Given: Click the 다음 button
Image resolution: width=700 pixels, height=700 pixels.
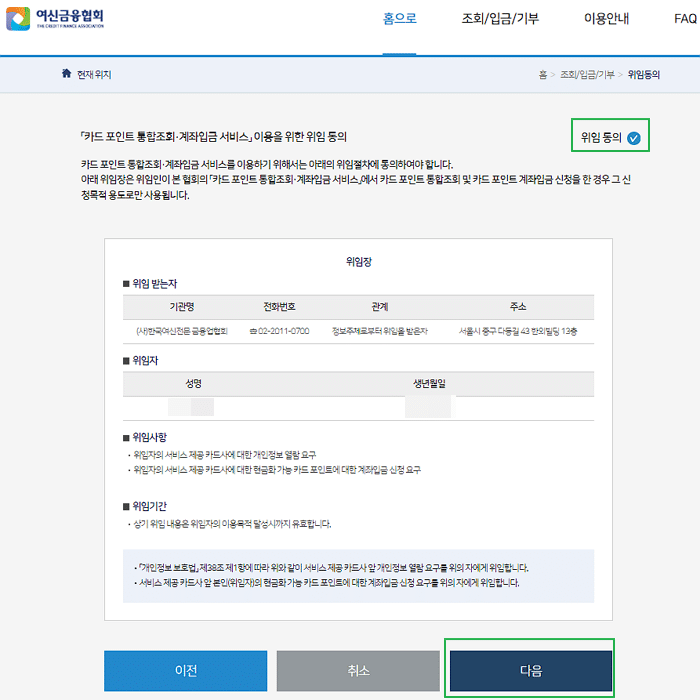Looking at the screenshot, I should 531,671.
